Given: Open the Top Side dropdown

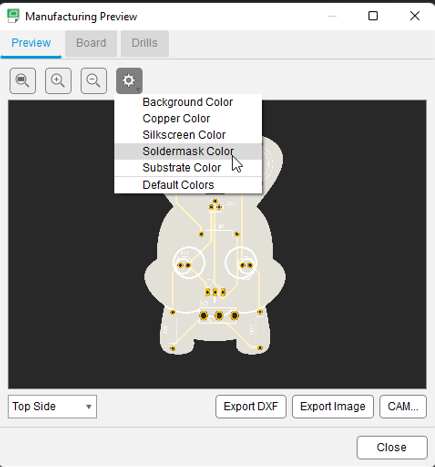Looking at the screenshot, I should coord(52,407).
